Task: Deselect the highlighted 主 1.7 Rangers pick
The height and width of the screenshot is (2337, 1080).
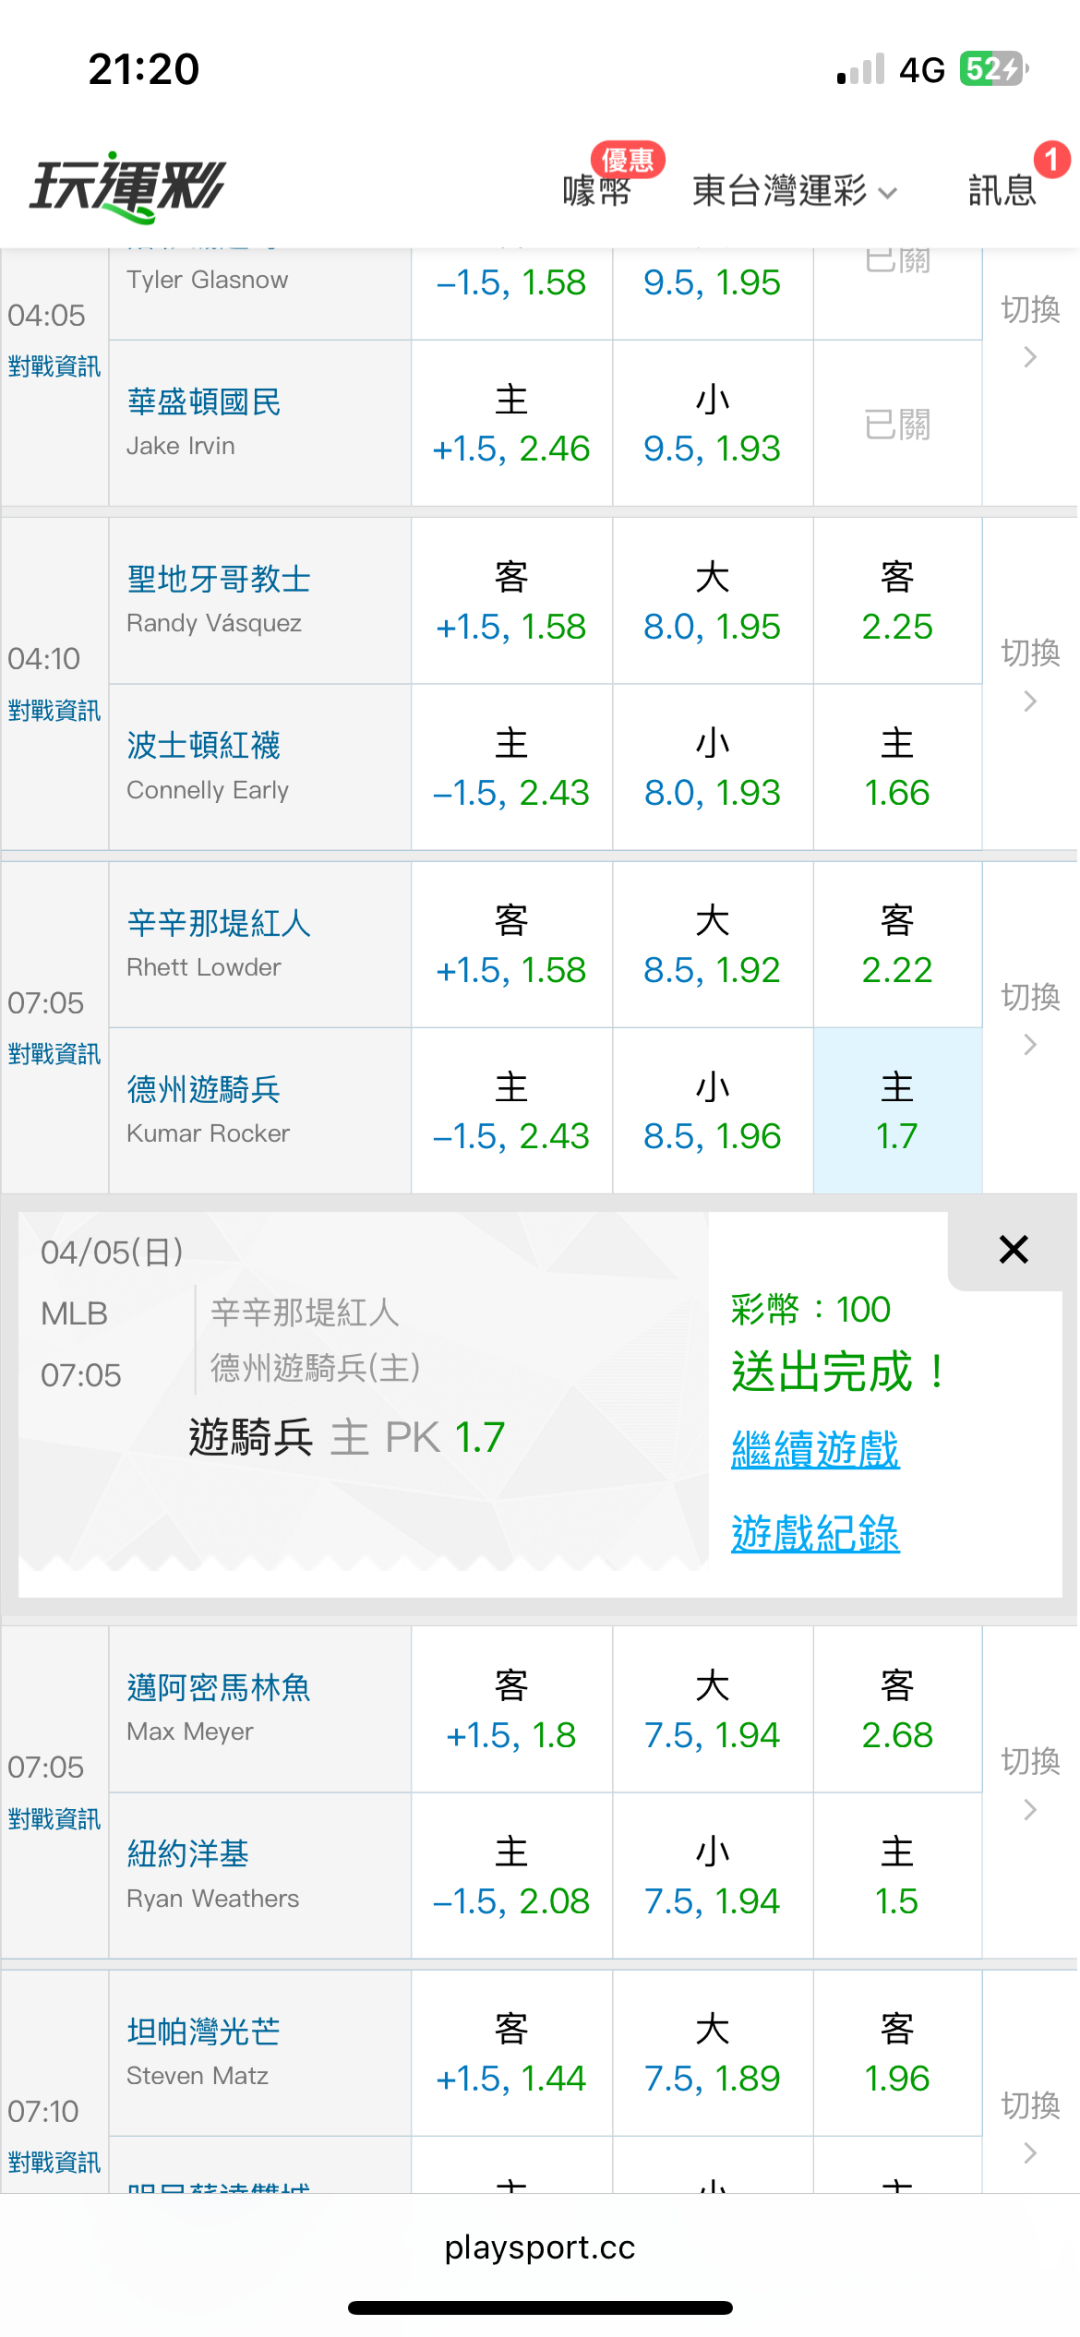Action: click(897, 1111)
